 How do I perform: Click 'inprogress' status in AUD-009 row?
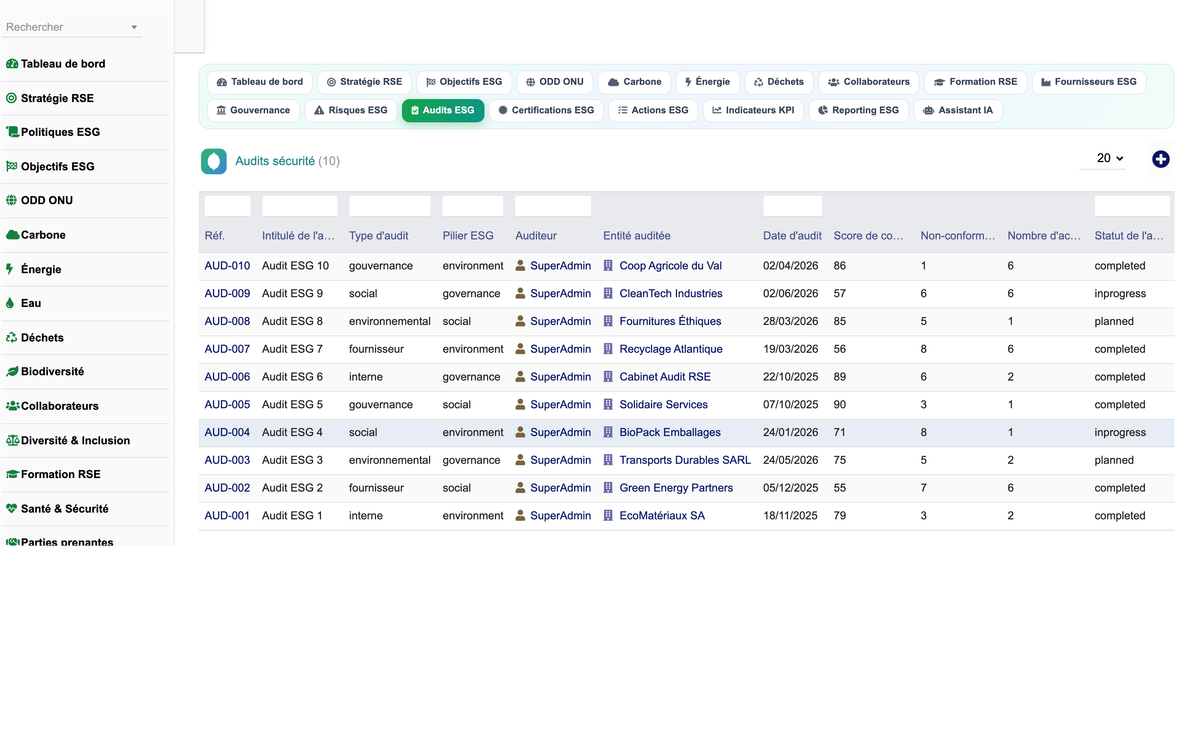click(x=1120, y=293)
